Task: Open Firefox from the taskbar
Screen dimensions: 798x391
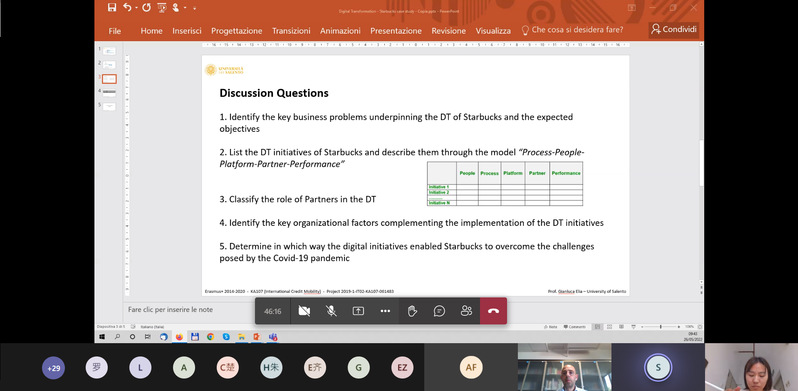Action: click(179, 337)
